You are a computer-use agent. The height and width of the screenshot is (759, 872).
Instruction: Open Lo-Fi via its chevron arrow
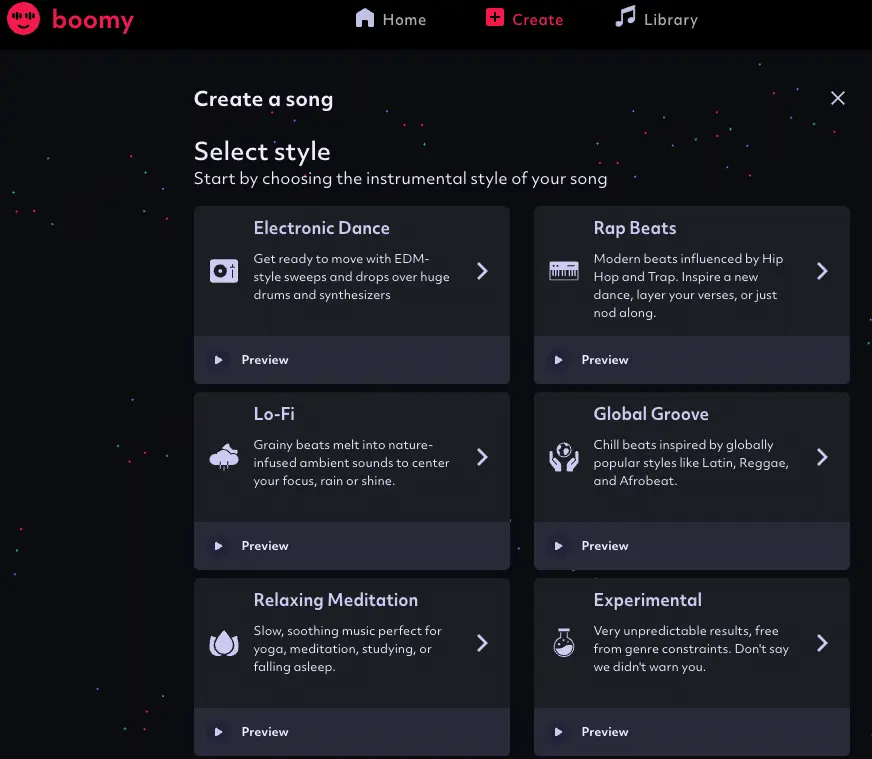coord(482,457)
